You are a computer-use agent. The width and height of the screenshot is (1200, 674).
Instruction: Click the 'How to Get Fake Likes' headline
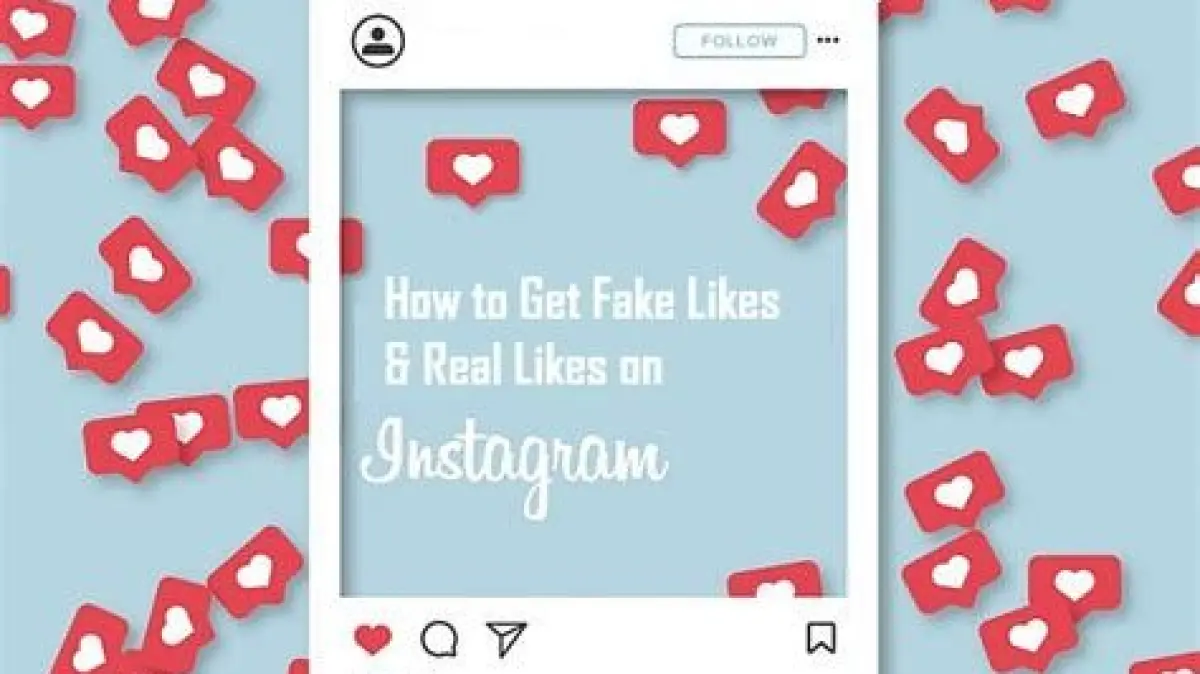(582, 300)
